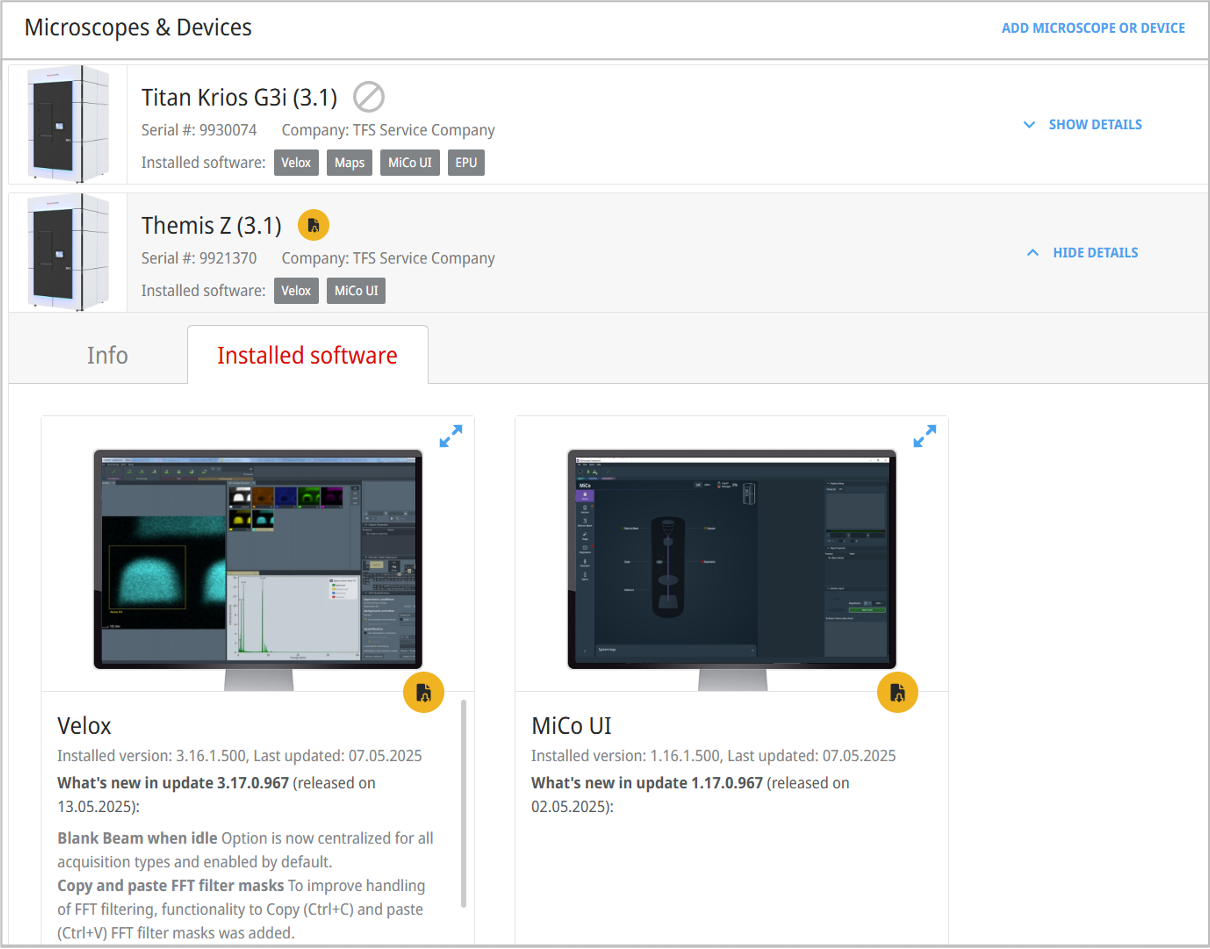Viewport: 1210px width, 949px height.
Task: Click the yellow download badge on MiCo UI card
Action: coord(897,692)
